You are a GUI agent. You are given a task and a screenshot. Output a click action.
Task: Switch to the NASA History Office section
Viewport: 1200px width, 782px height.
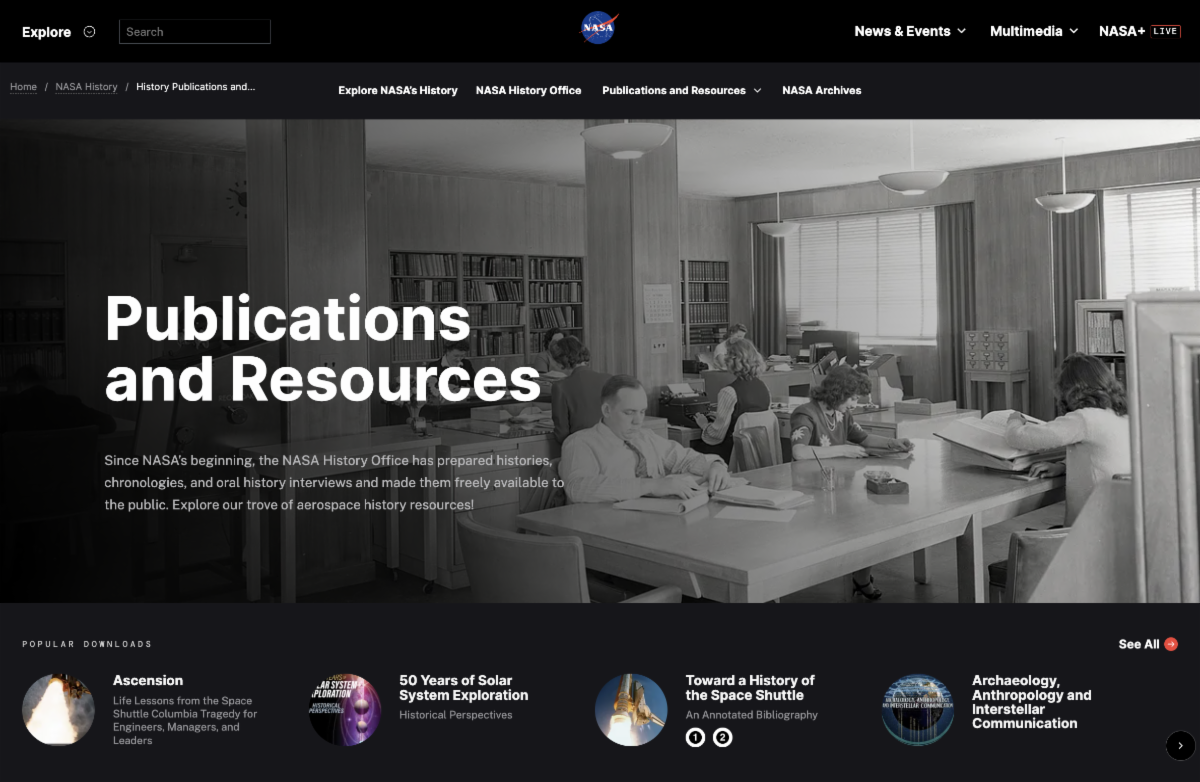point(529,90)
